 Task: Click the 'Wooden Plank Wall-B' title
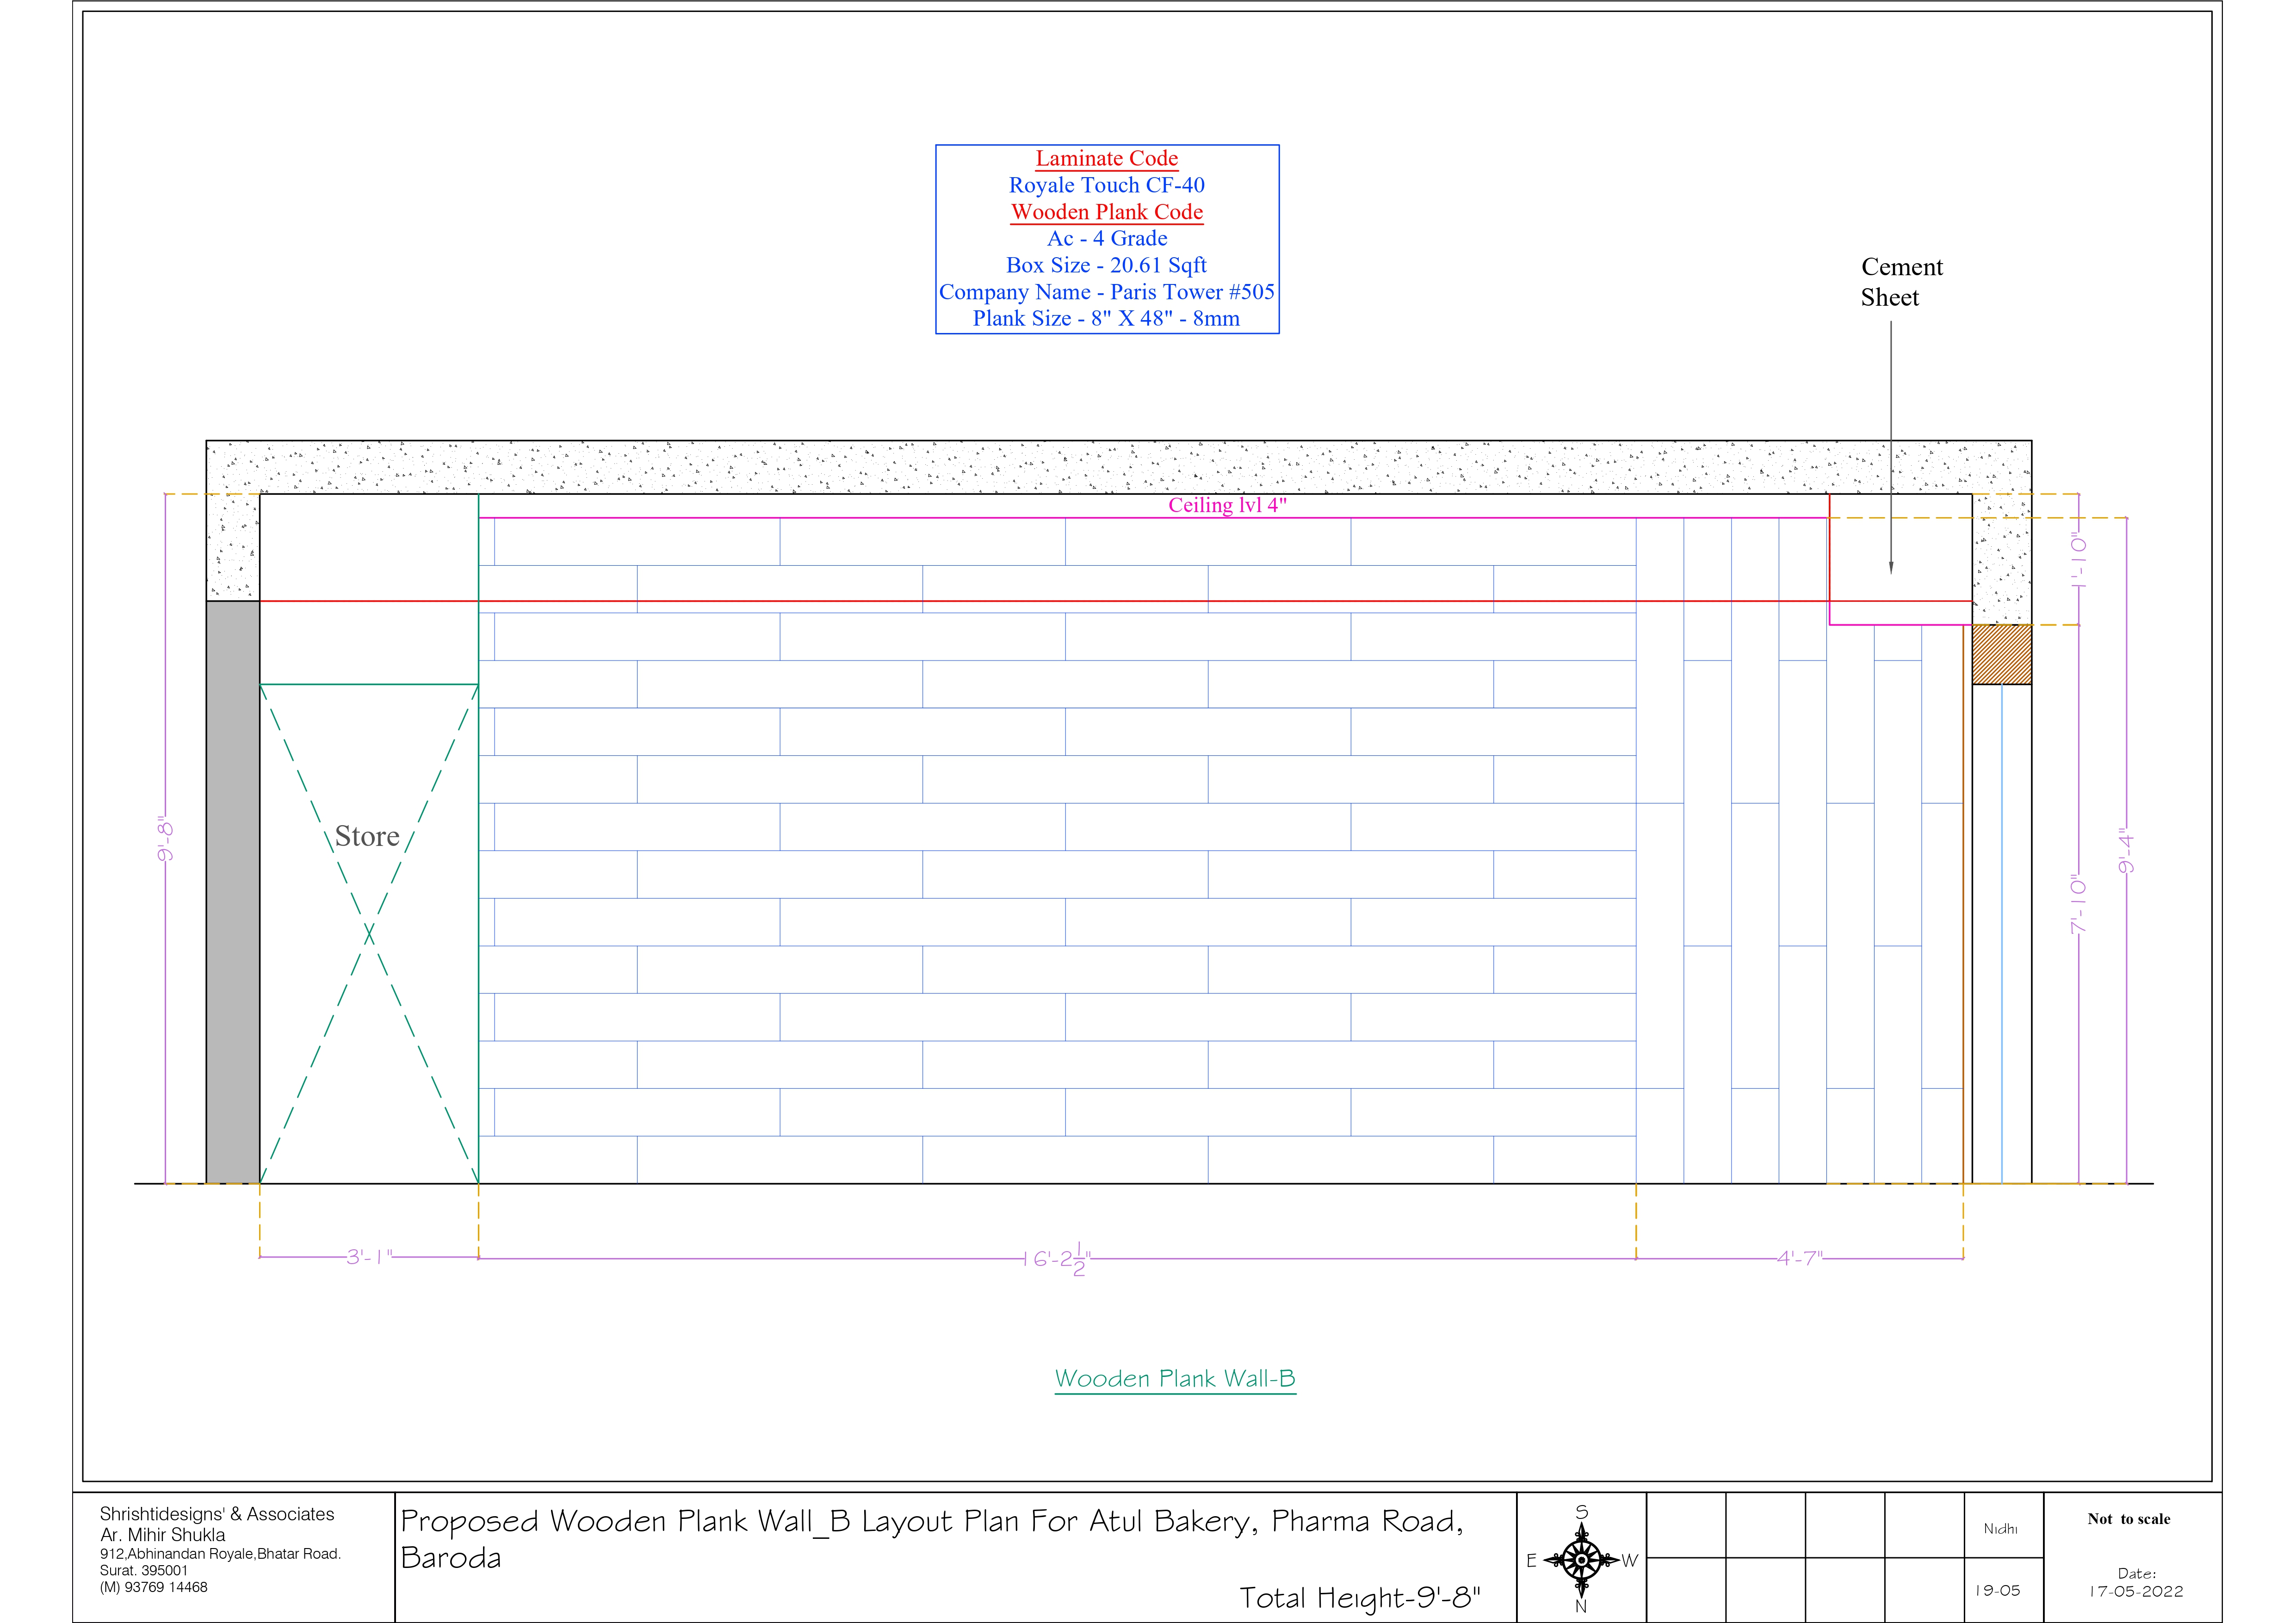coord(1175,1379)
